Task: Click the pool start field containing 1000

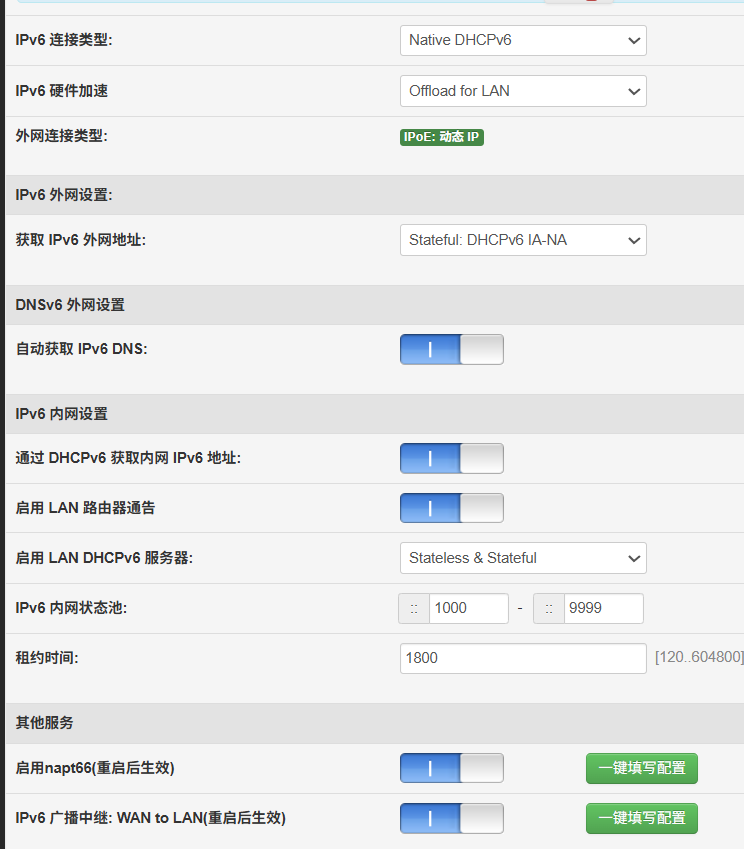Action: point(469,608)
